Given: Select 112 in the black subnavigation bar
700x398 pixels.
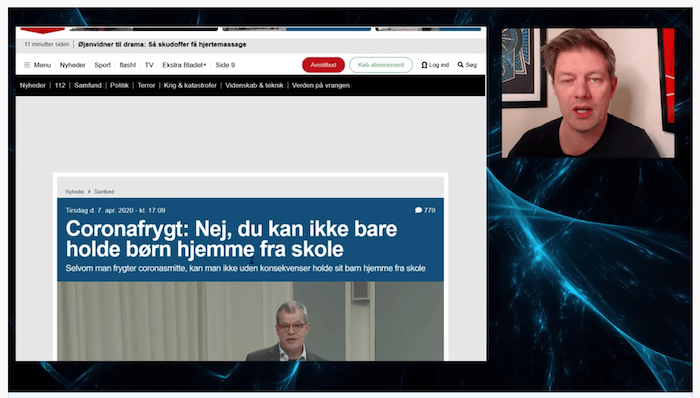Looking at the screenshot, I should coord(60,85).
